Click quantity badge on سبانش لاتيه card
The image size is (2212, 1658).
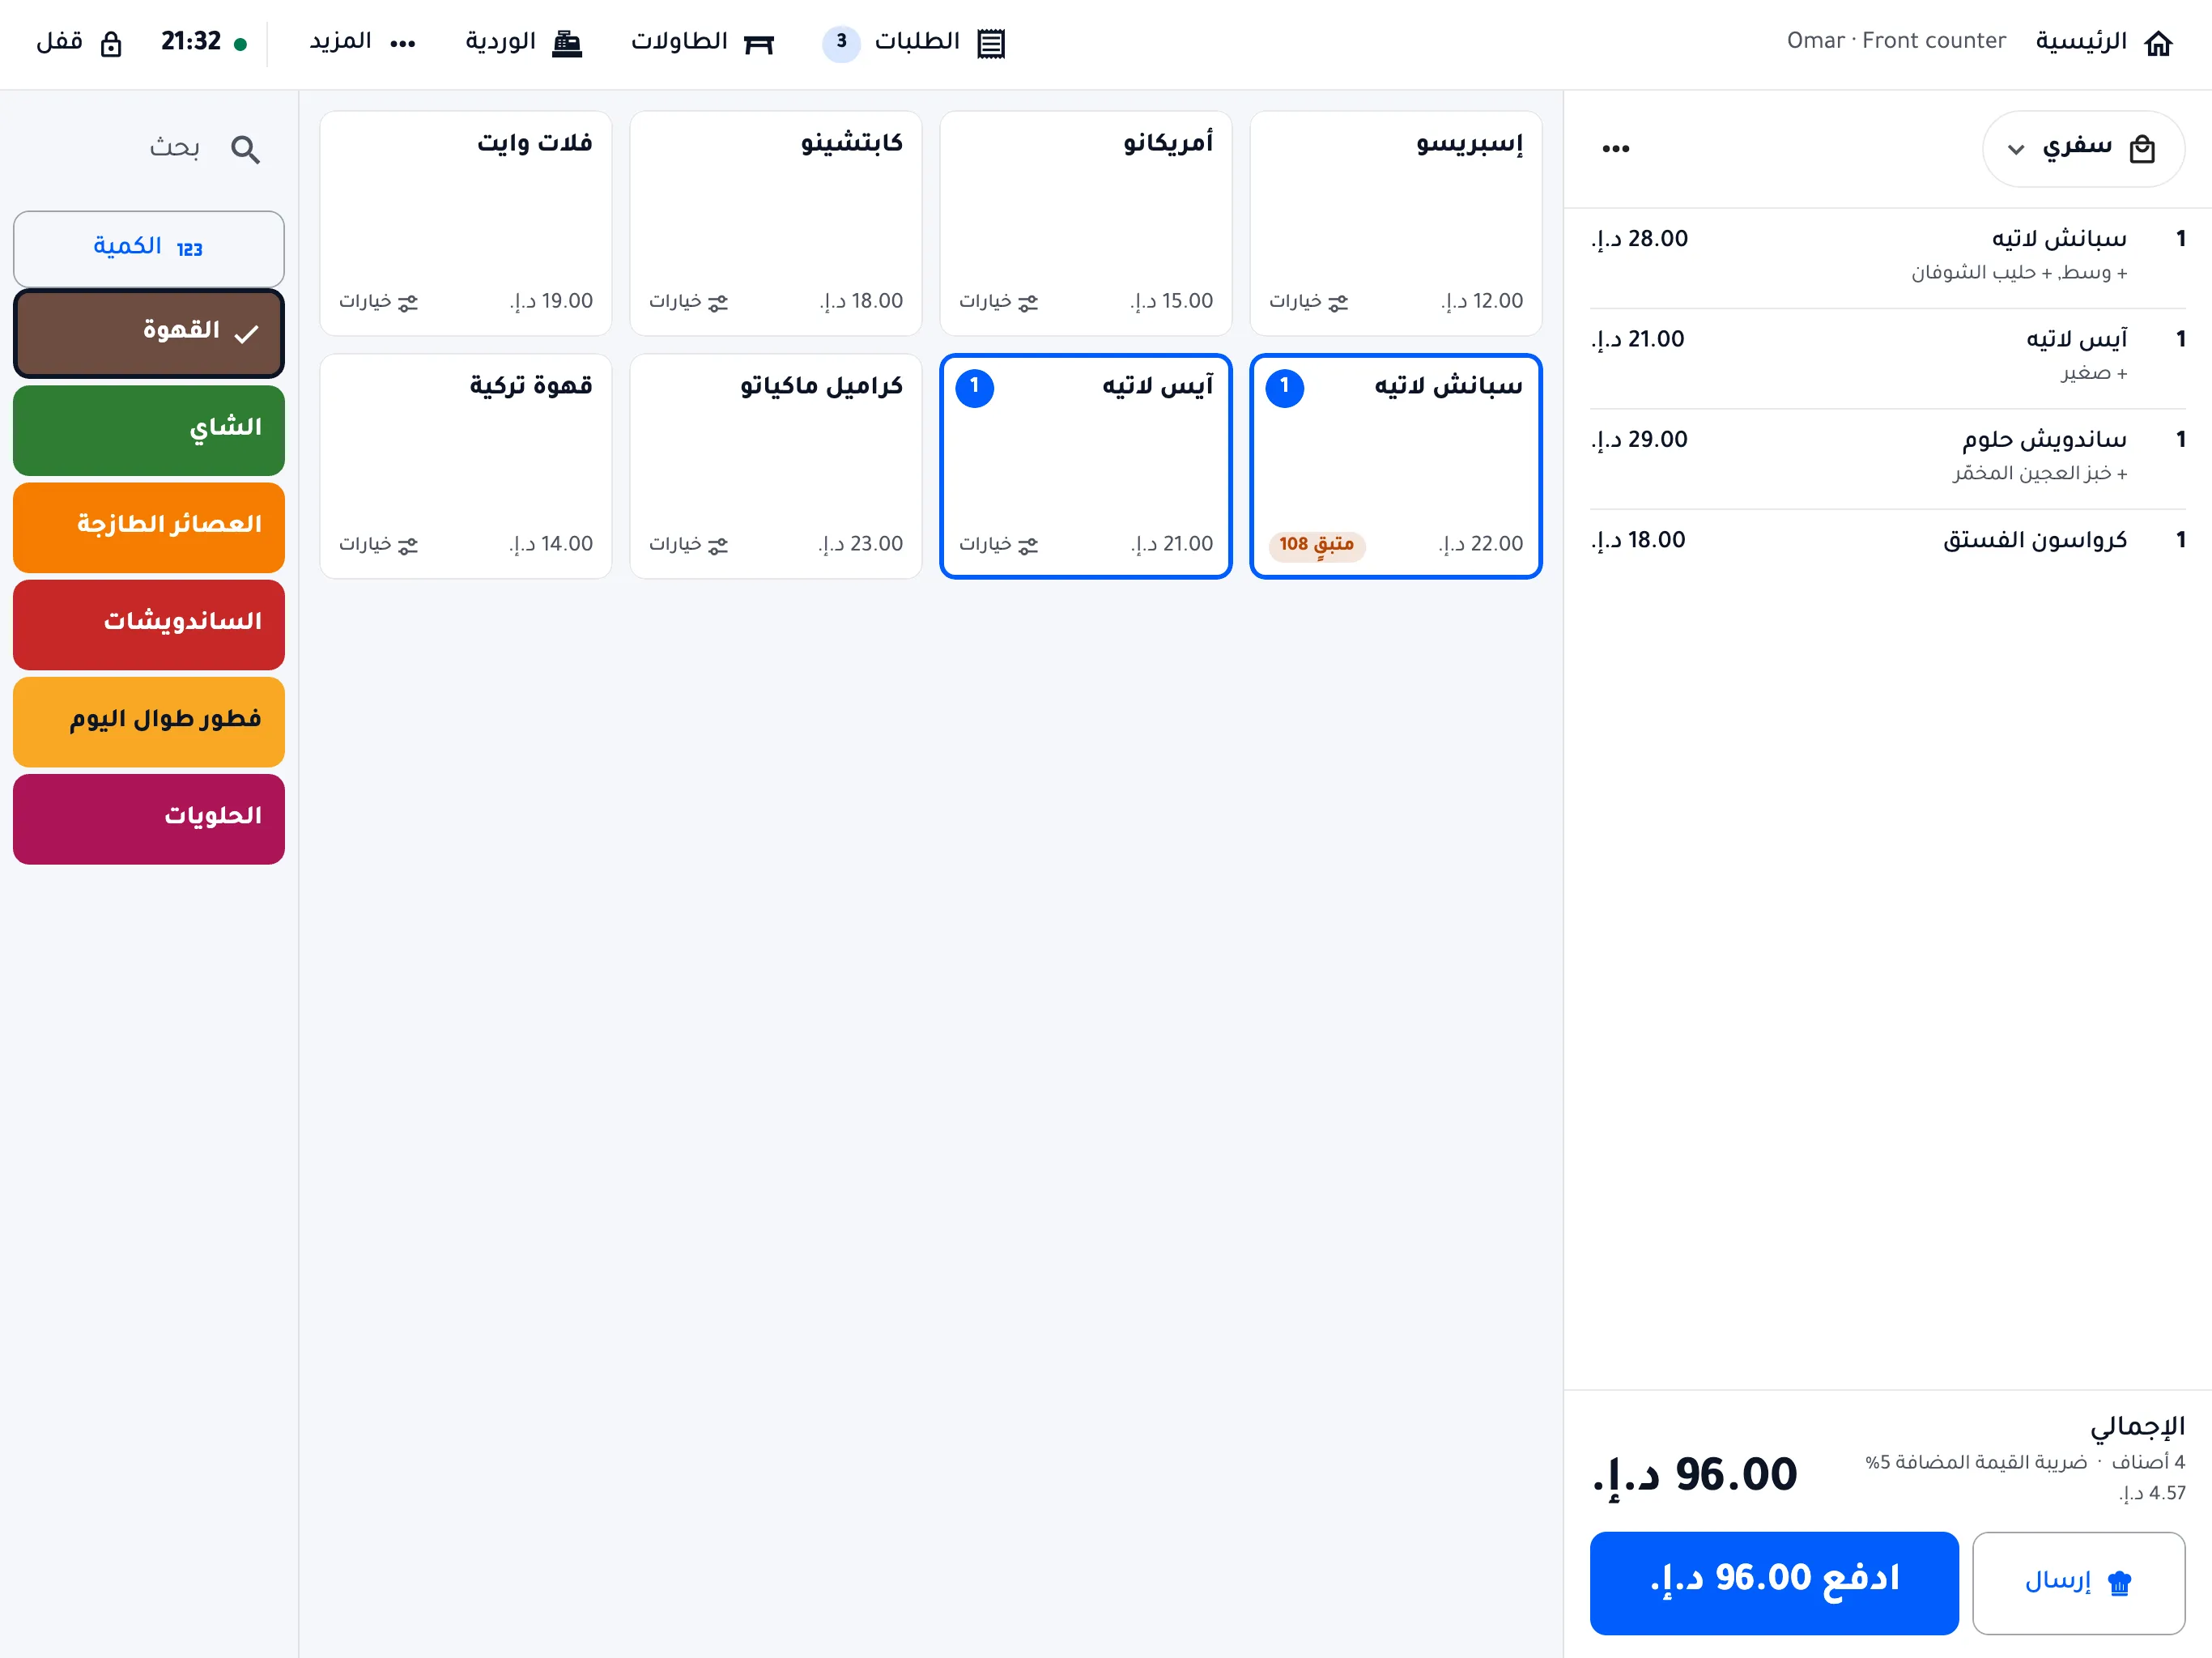click(x=1284, y=387)
